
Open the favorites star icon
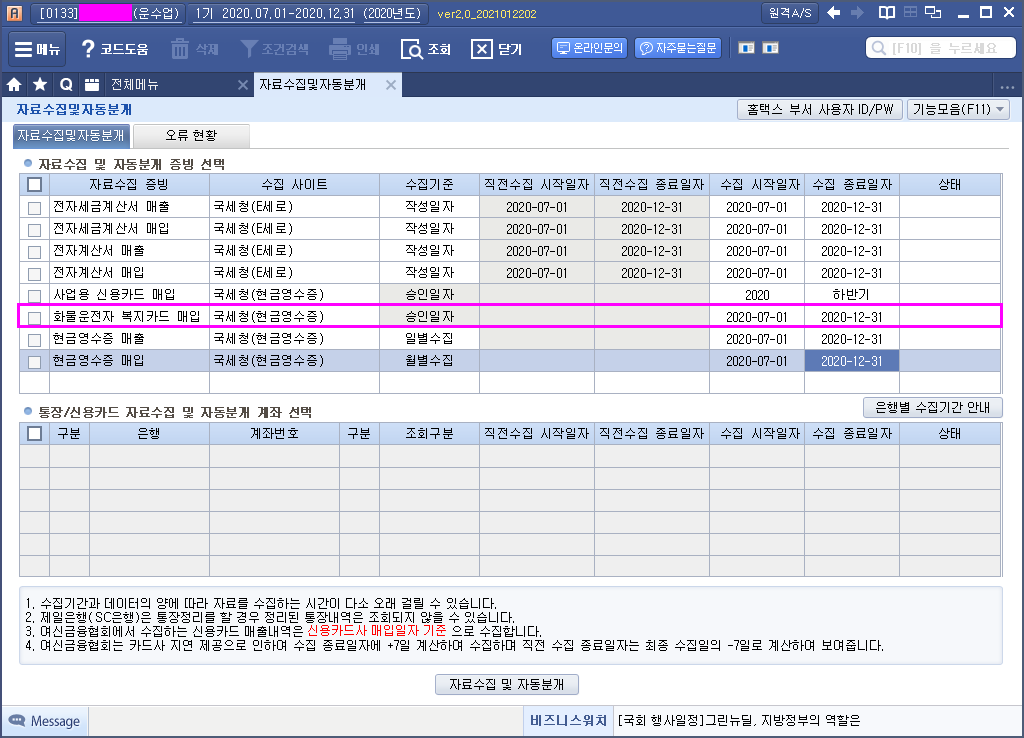click(x=40, y=85)
